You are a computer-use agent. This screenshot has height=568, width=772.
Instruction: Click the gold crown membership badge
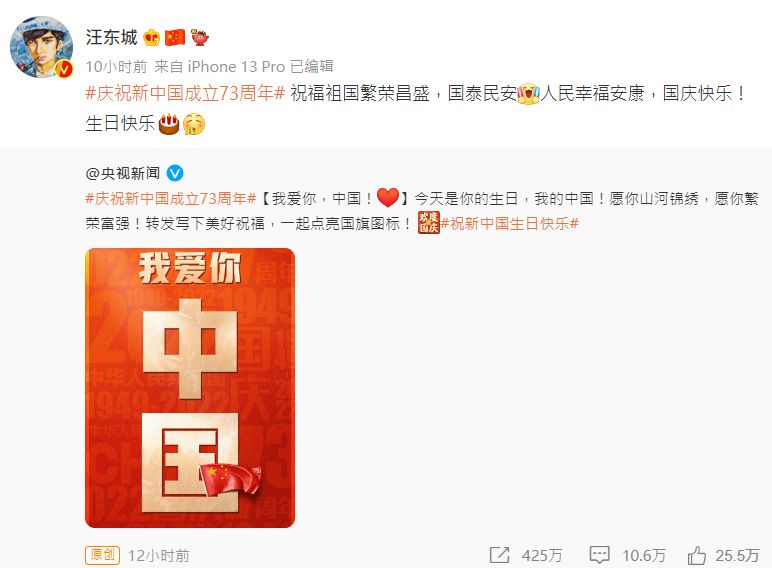point(151,37)
